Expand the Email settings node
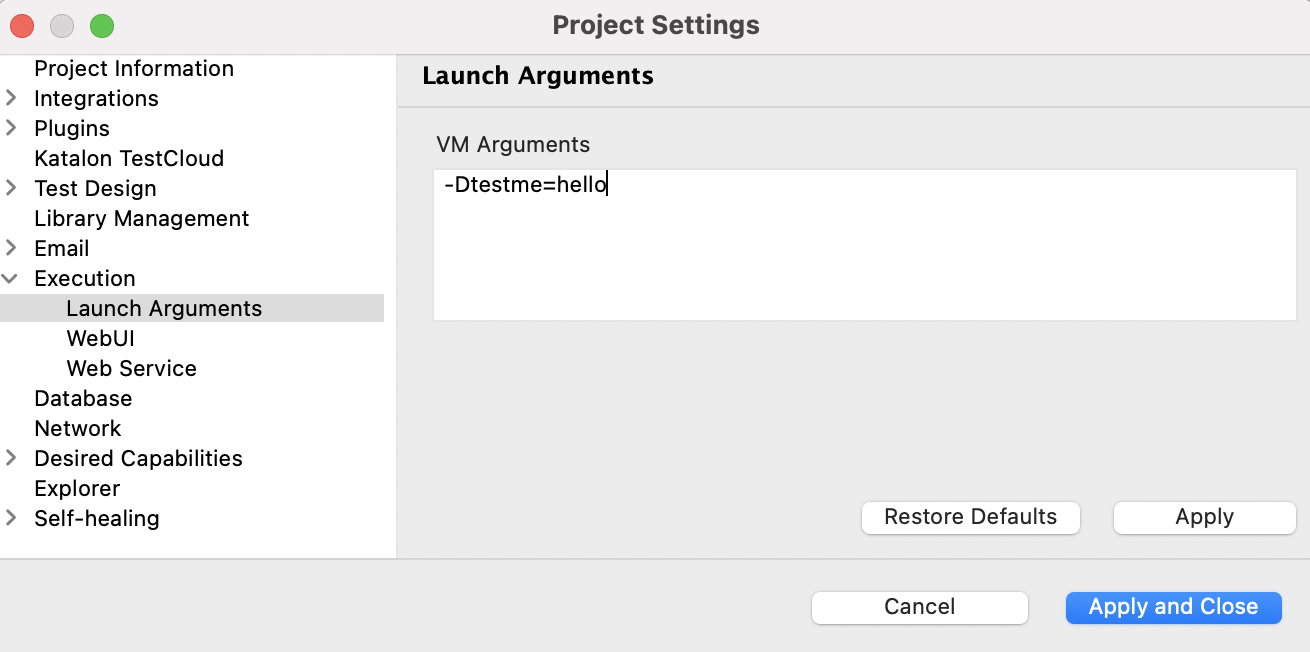Image resolution: width=1310 pixels, height=652 pixels. tap(11, 248)
